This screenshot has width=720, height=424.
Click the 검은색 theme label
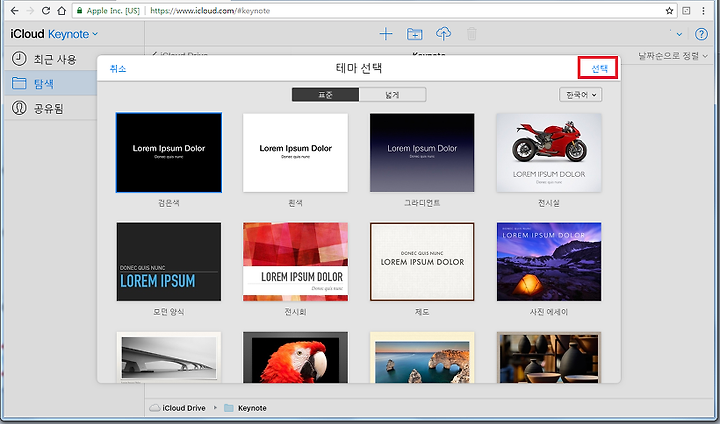(169, 203)
